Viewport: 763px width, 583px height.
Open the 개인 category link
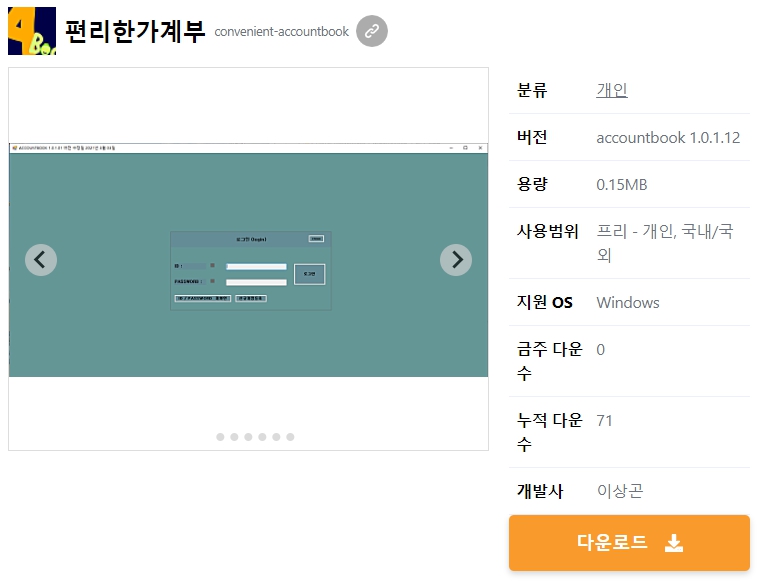(612, 91)
